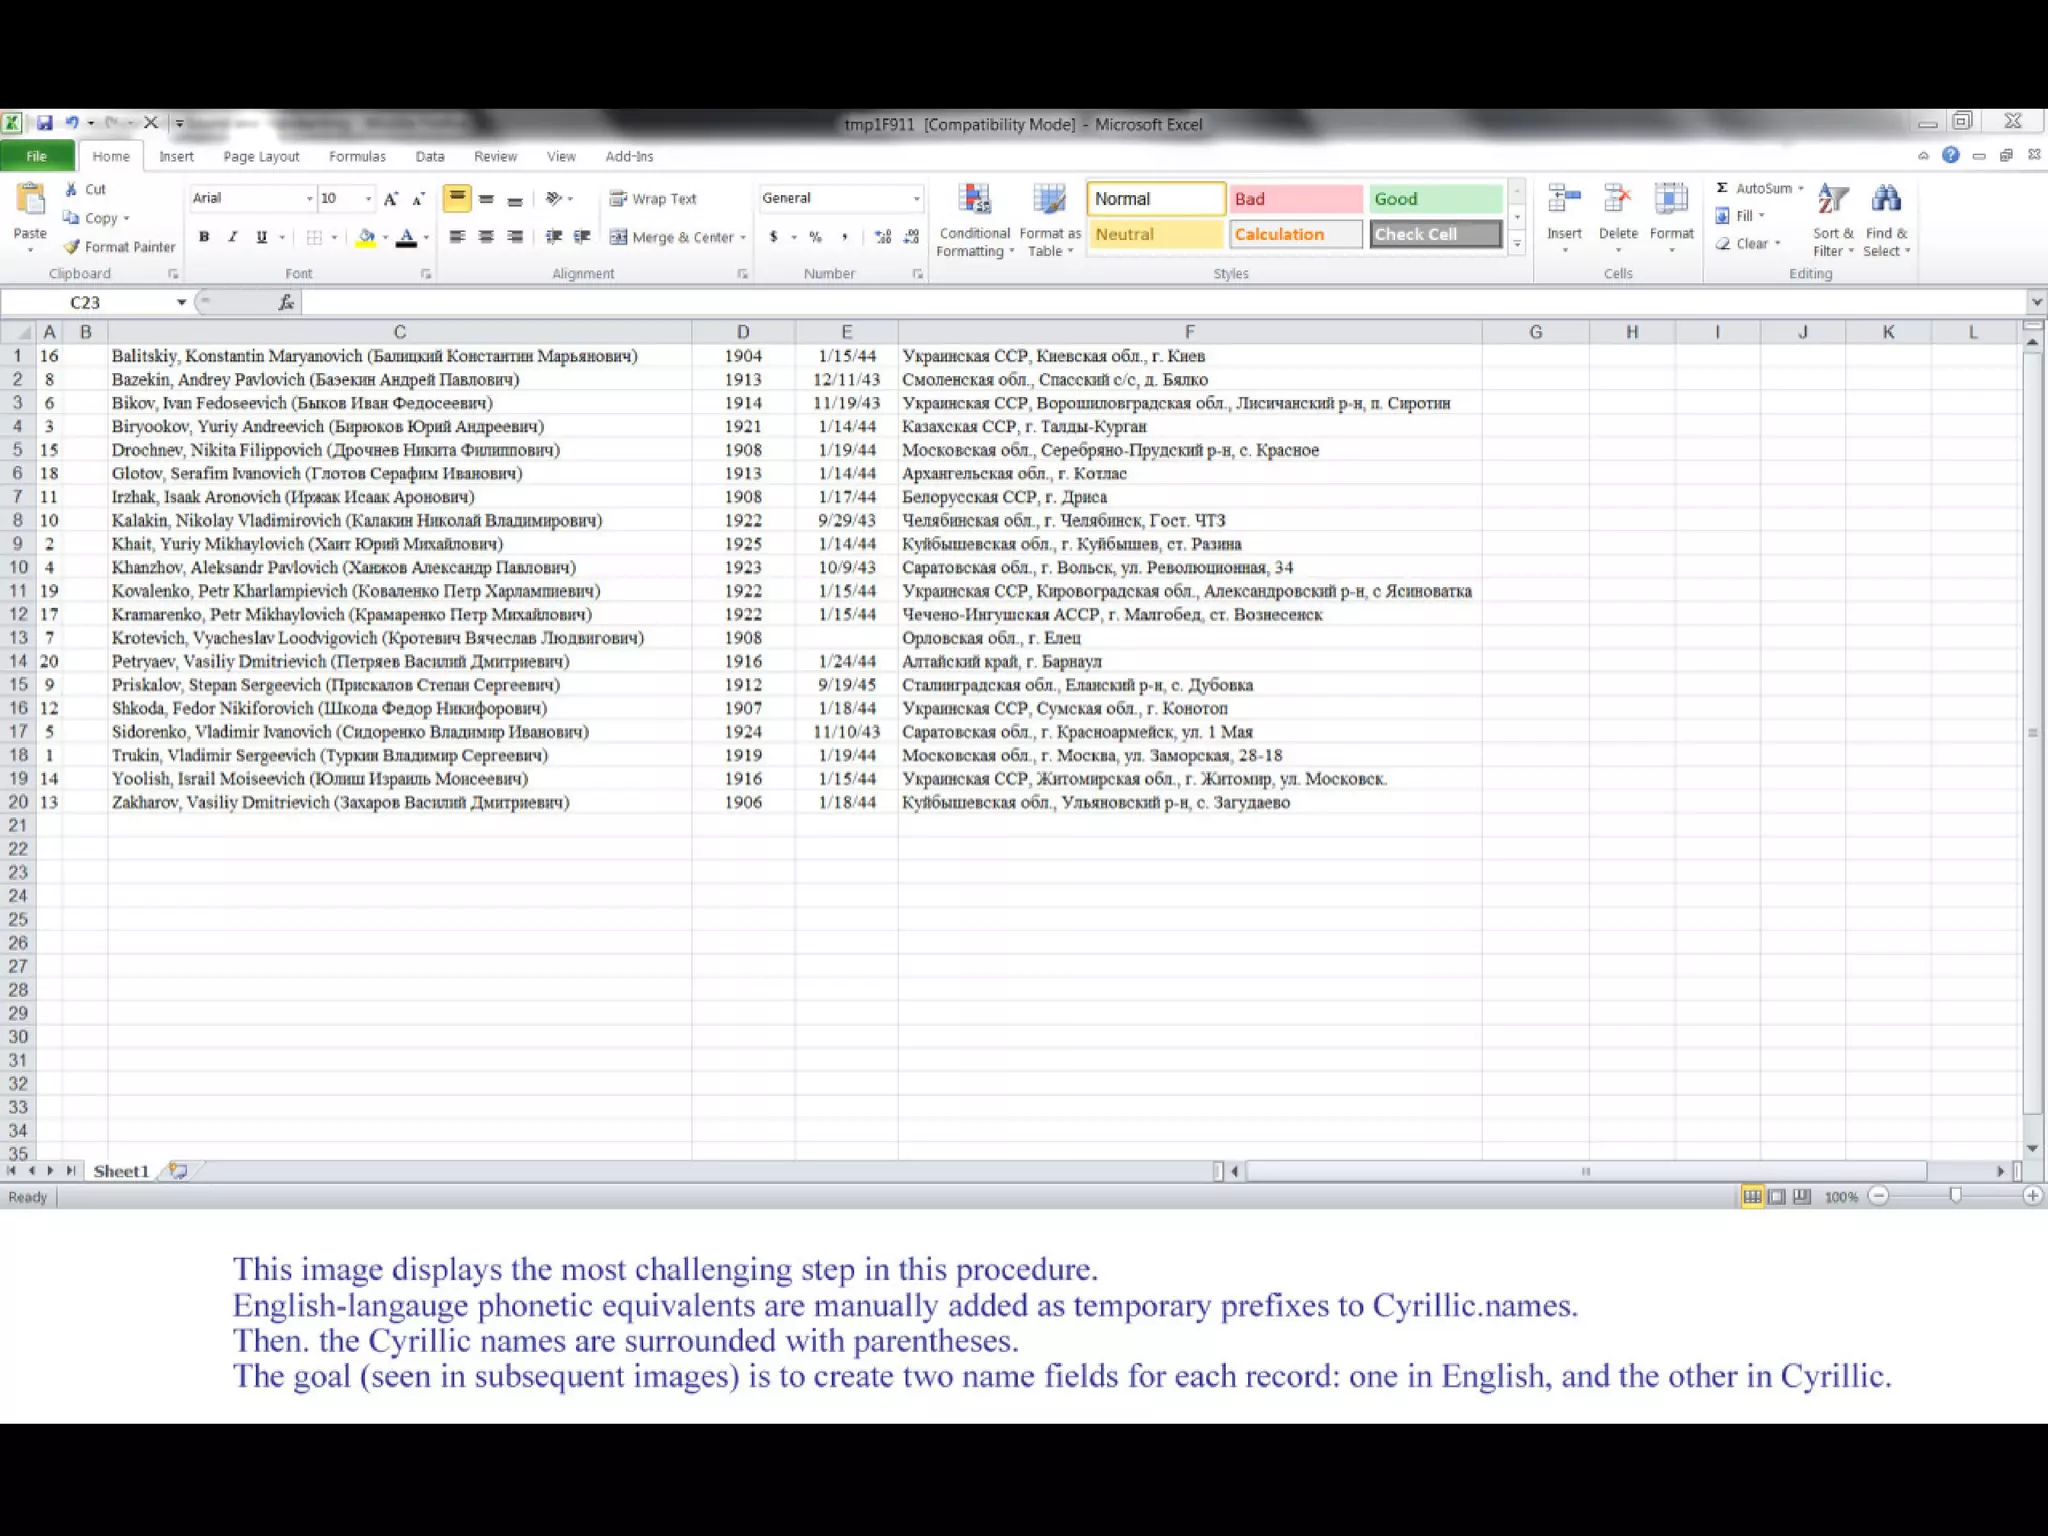This screenshot has width=2048, height=1536.
Task: Expand the Cell Styles gallery
Action: tap(1517, 245)
